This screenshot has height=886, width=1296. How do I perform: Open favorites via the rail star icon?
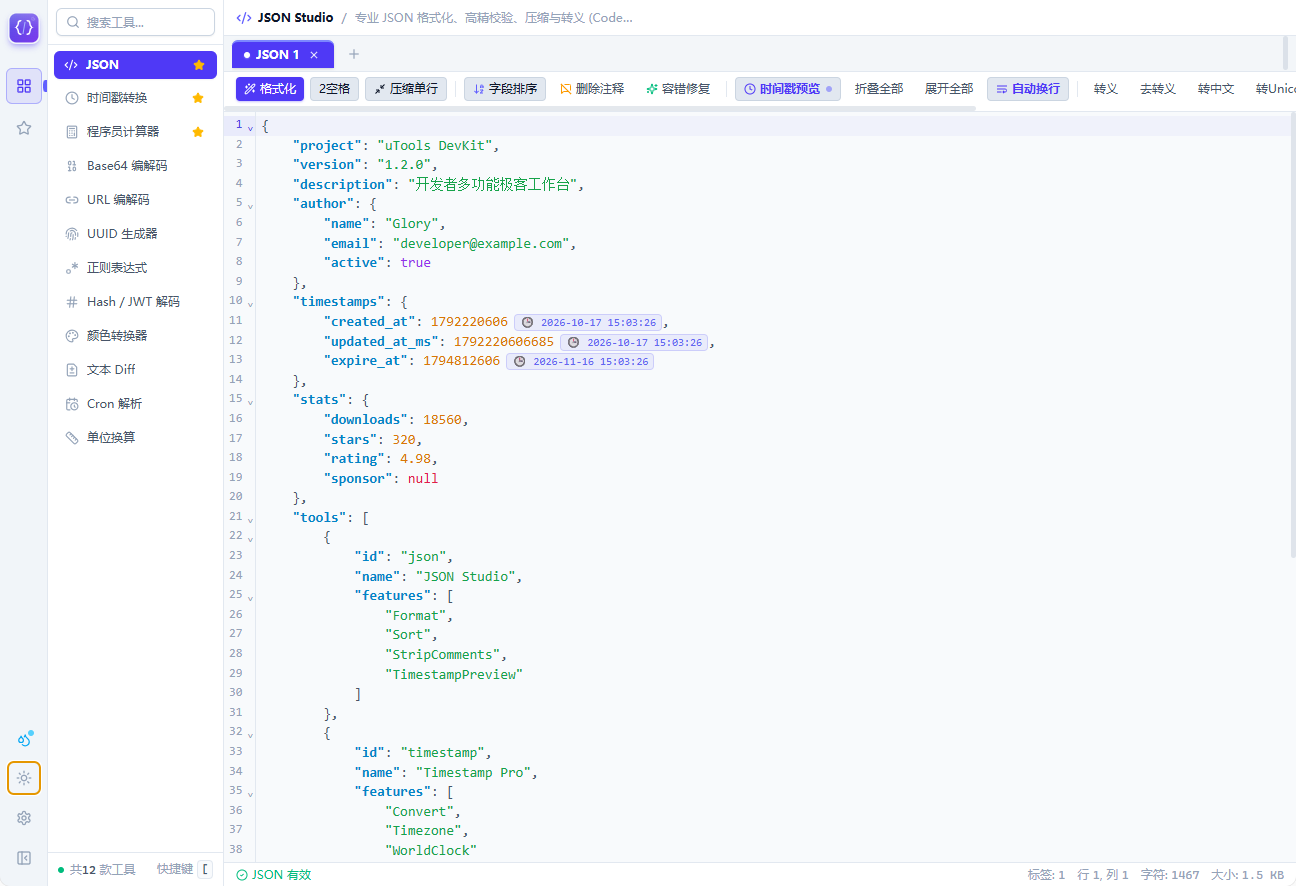pyautogui.click(x=24, y=128)
